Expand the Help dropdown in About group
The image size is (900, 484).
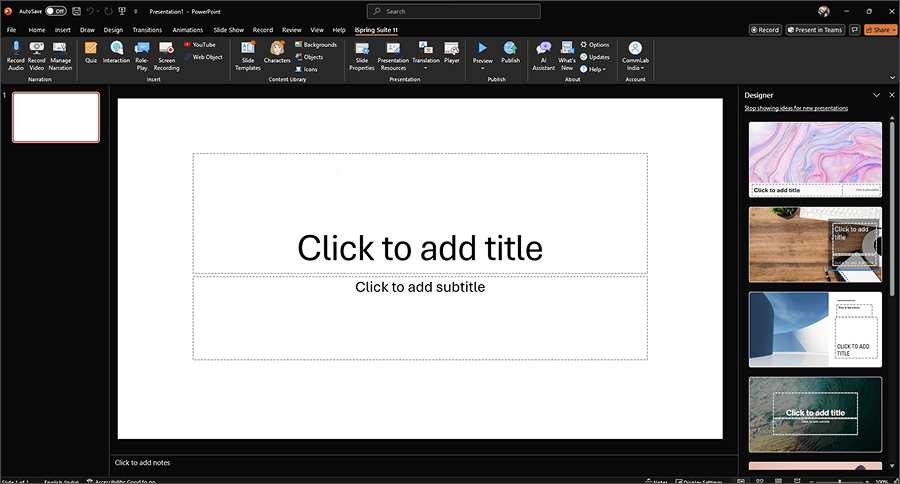pos(596,69)
